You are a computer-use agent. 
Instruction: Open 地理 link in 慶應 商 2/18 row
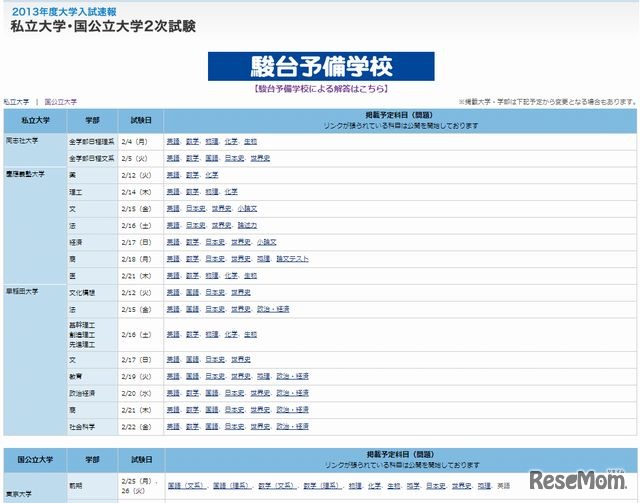pyautogui.click(x=263, y=259)
